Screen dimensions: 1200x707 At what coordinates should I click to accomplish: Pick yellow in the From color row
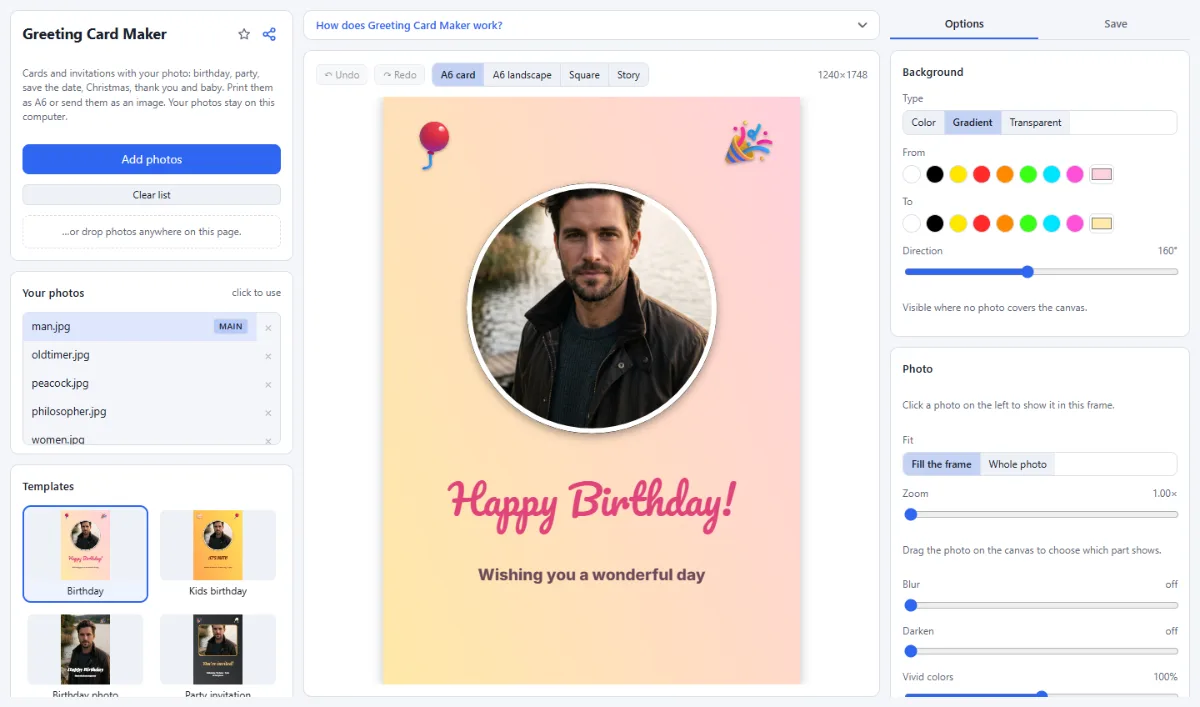coord(958,174)
